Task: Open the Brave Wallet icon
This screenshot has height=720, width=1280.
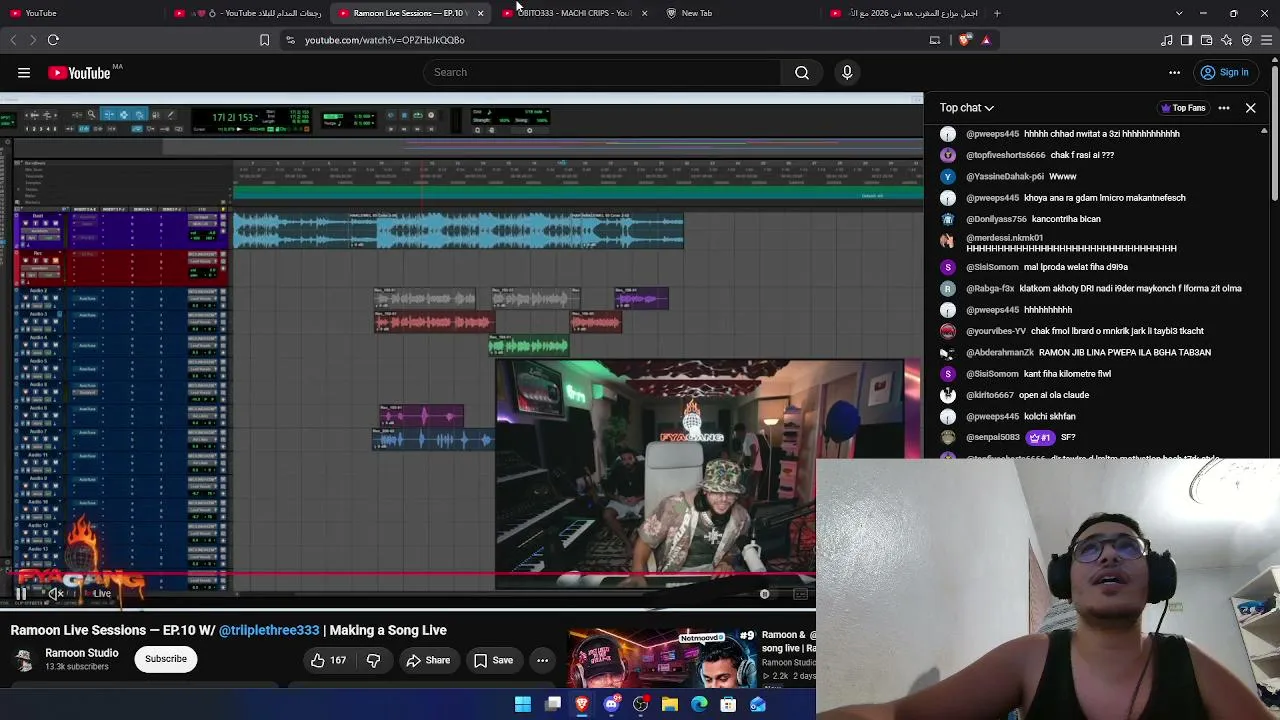Action: coord(1206,40)
